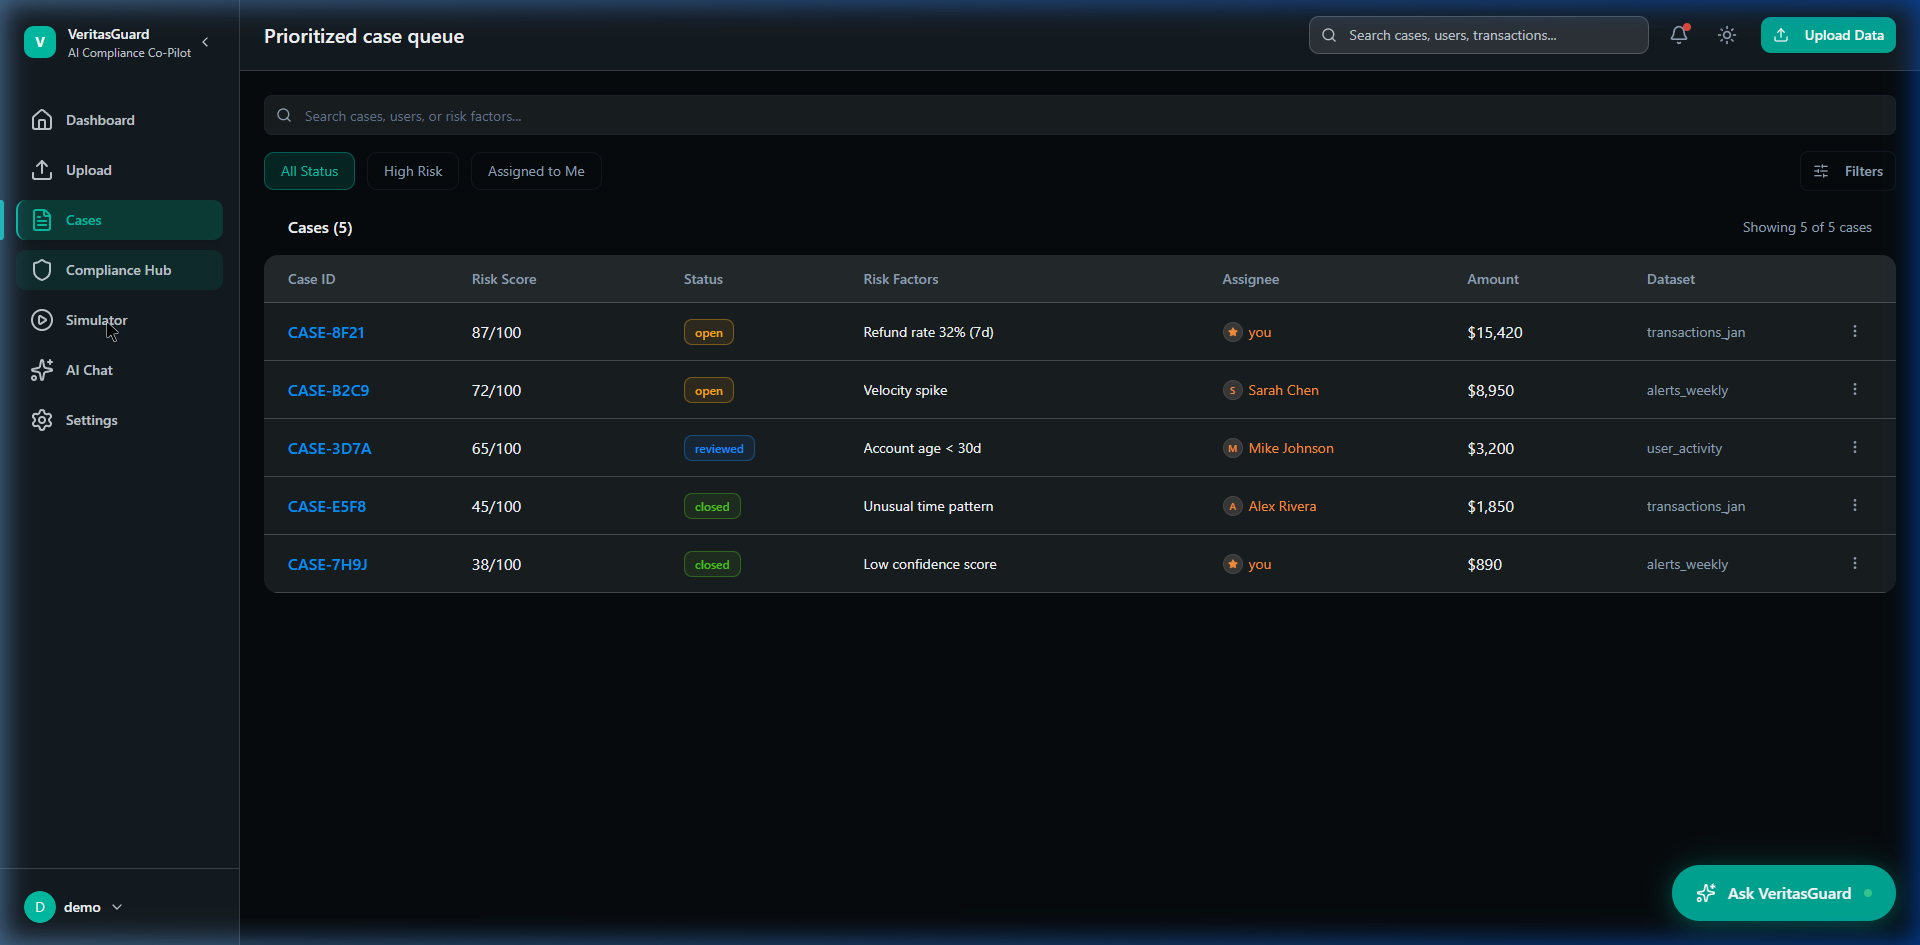Open the Dashboard from the sidebar
The width and height of the screenshot is (1920, 945).
pyautogui.click(x=100, y=120)
